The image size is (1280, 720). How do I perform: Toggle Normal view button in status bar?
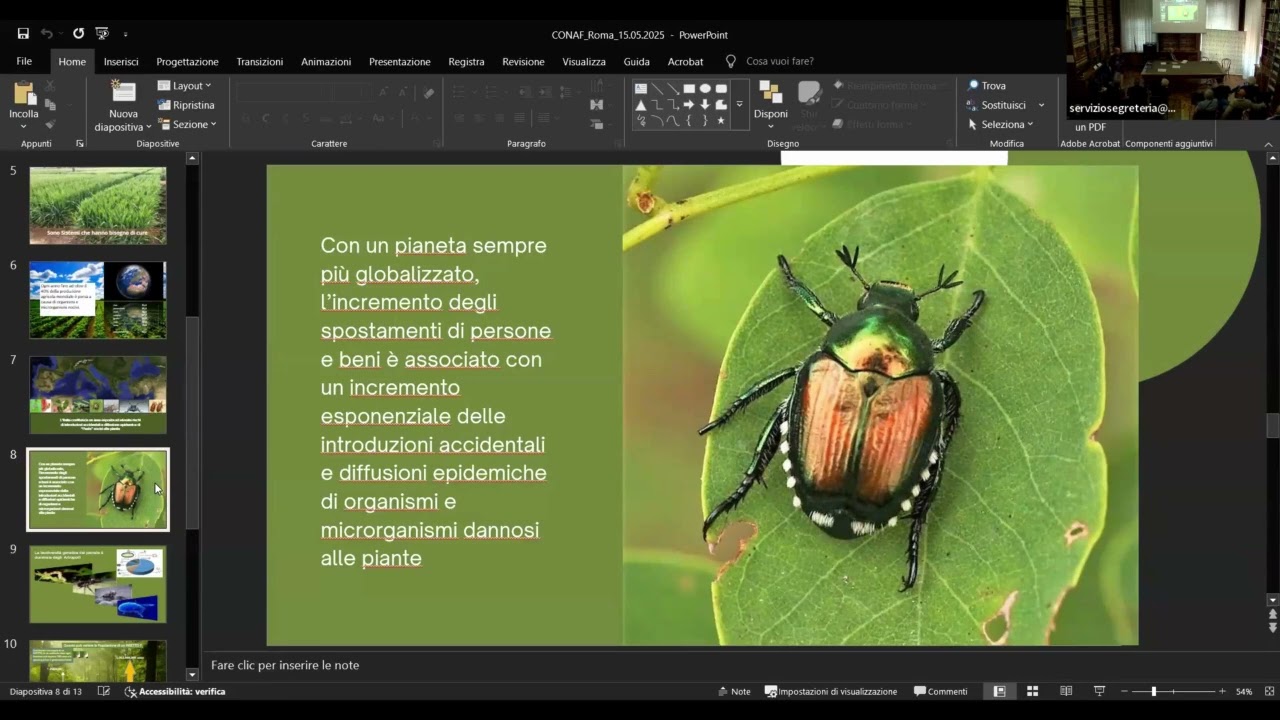(999, 691)
